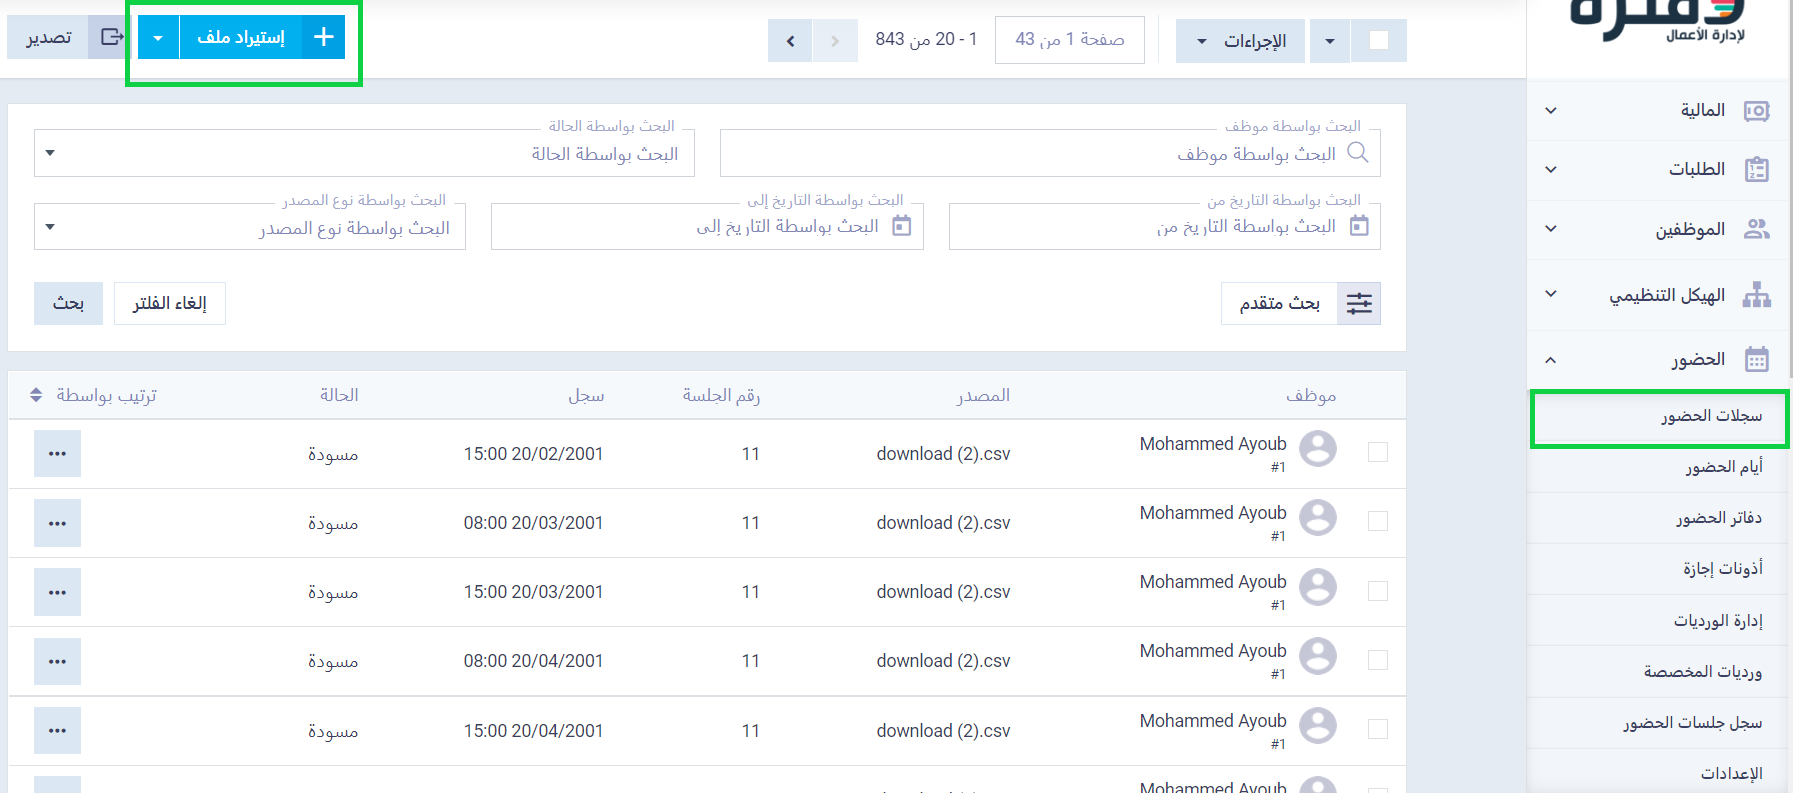The width and height of the screenshot is (1793, 793).
Task: Click the search by date to field
Action: tap(707, 227)
